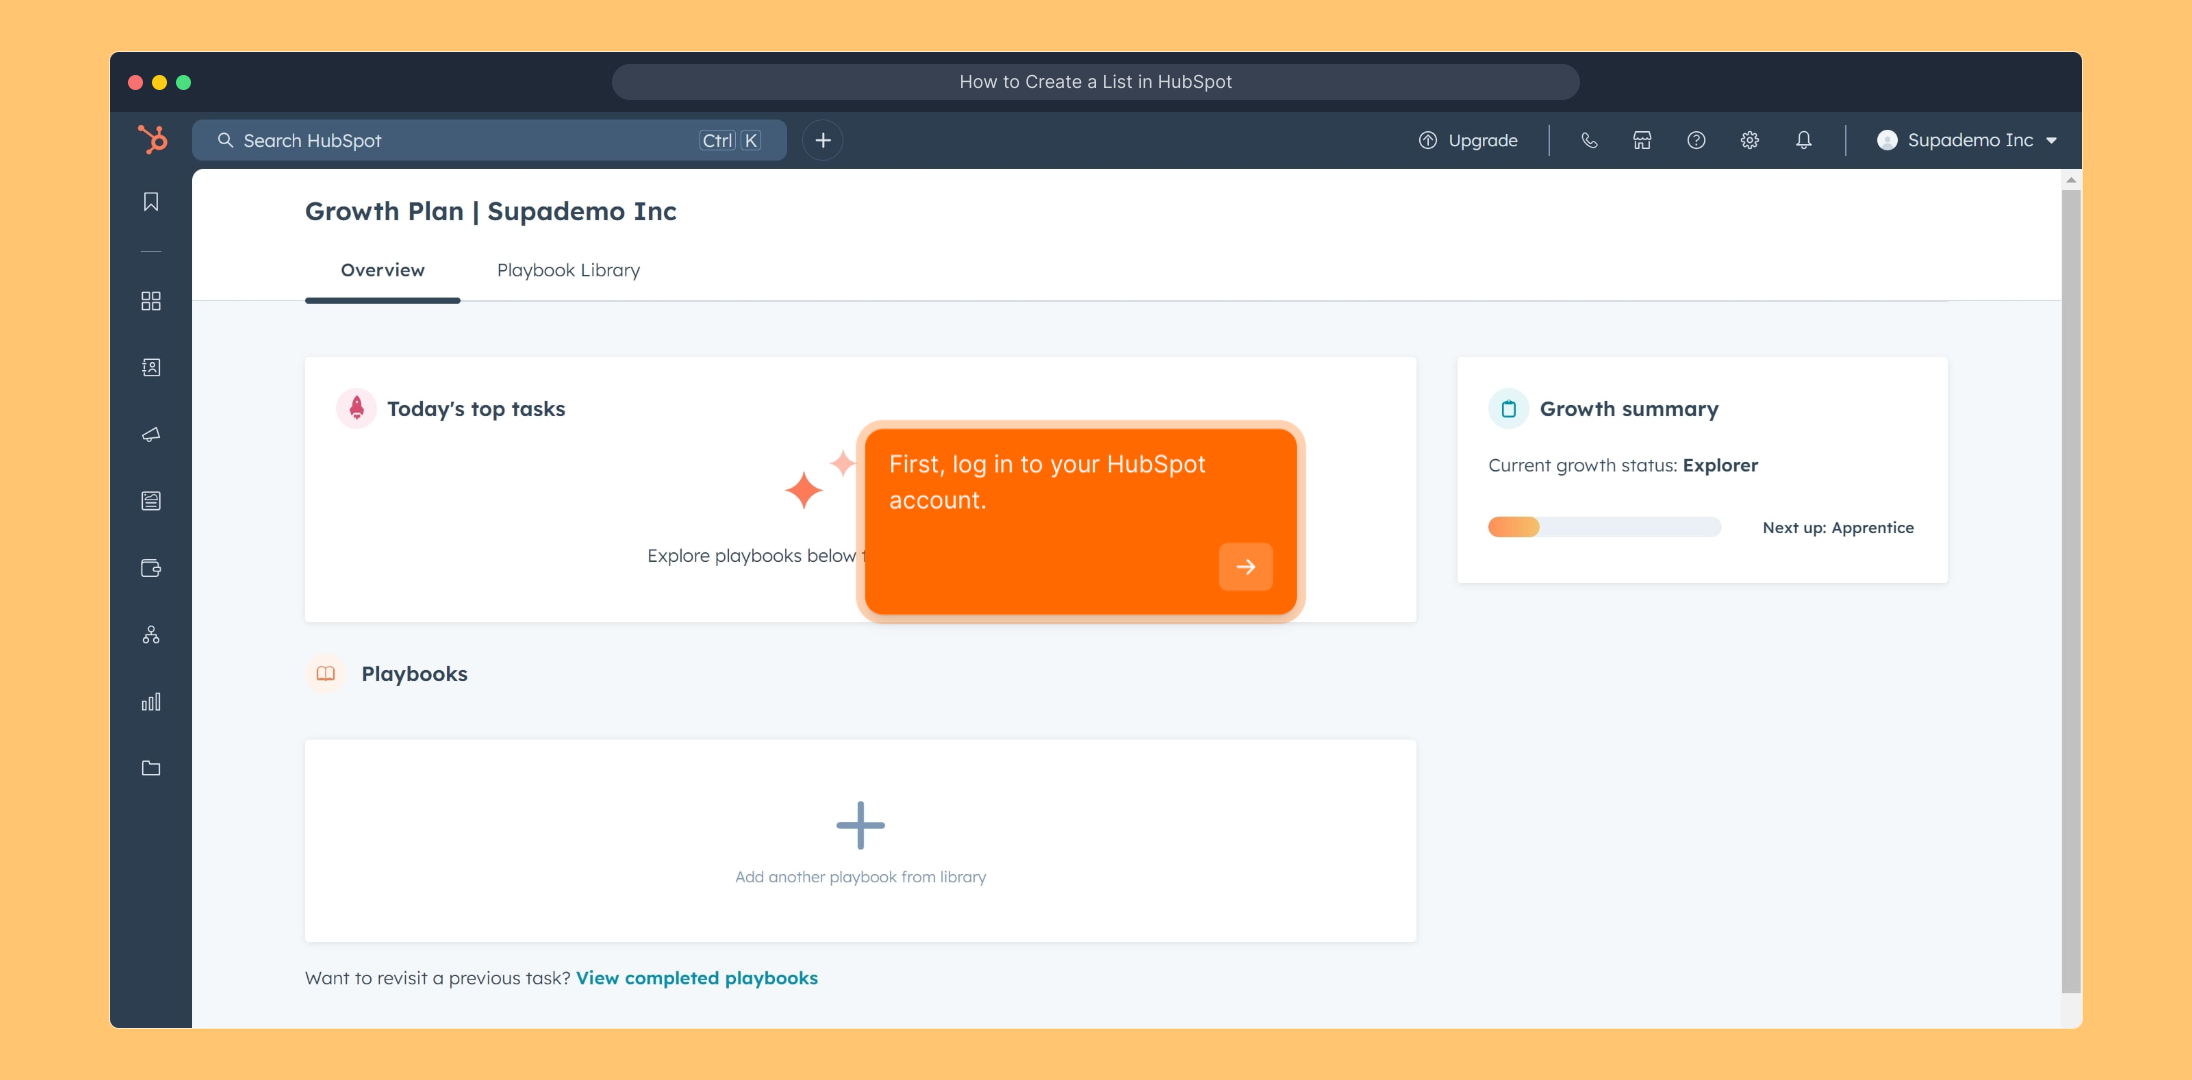Click the phone calling icon
The image size is (2192, 1080).
(x=1589, y=140)
